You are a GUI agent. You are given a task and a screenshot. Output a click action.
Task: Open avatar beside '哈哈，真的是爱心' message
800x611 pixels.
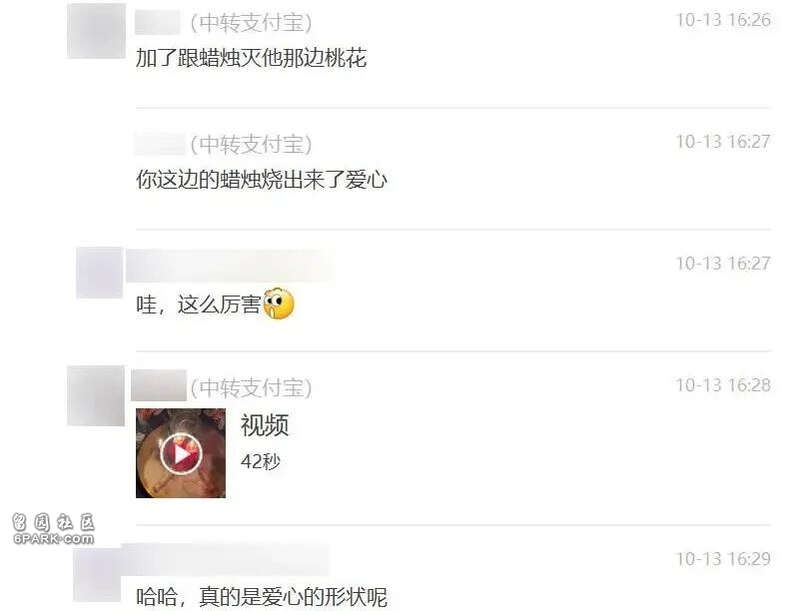click(x=97, y=574)
